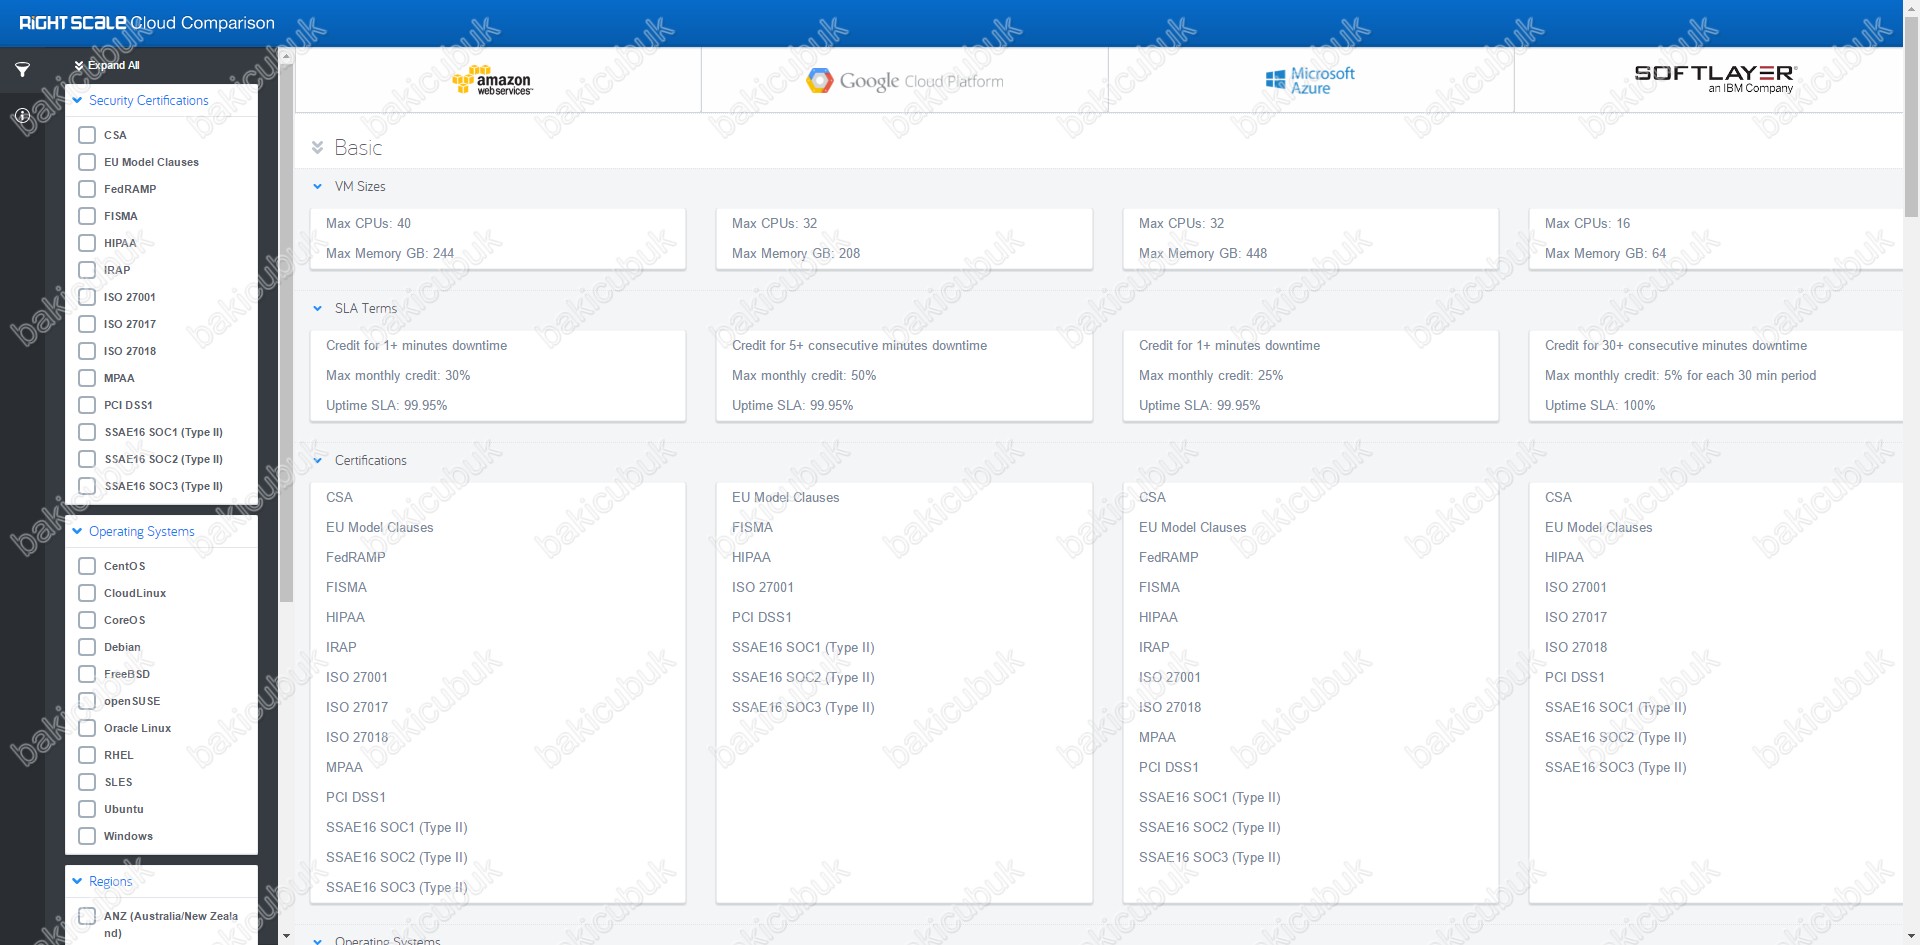Click SoftLayer's 'Max CPUs: 16' text
The width and height of the screenshot is (1920, 945).
tap(1587, 223)
